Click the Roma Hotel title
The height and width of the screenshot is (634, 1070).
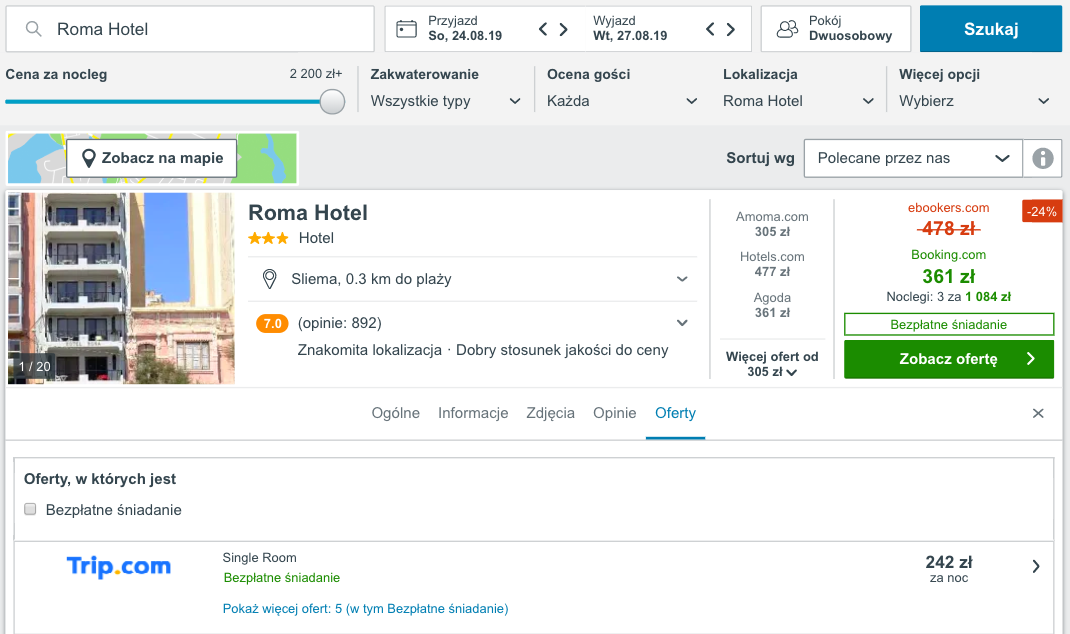[308, 213]
